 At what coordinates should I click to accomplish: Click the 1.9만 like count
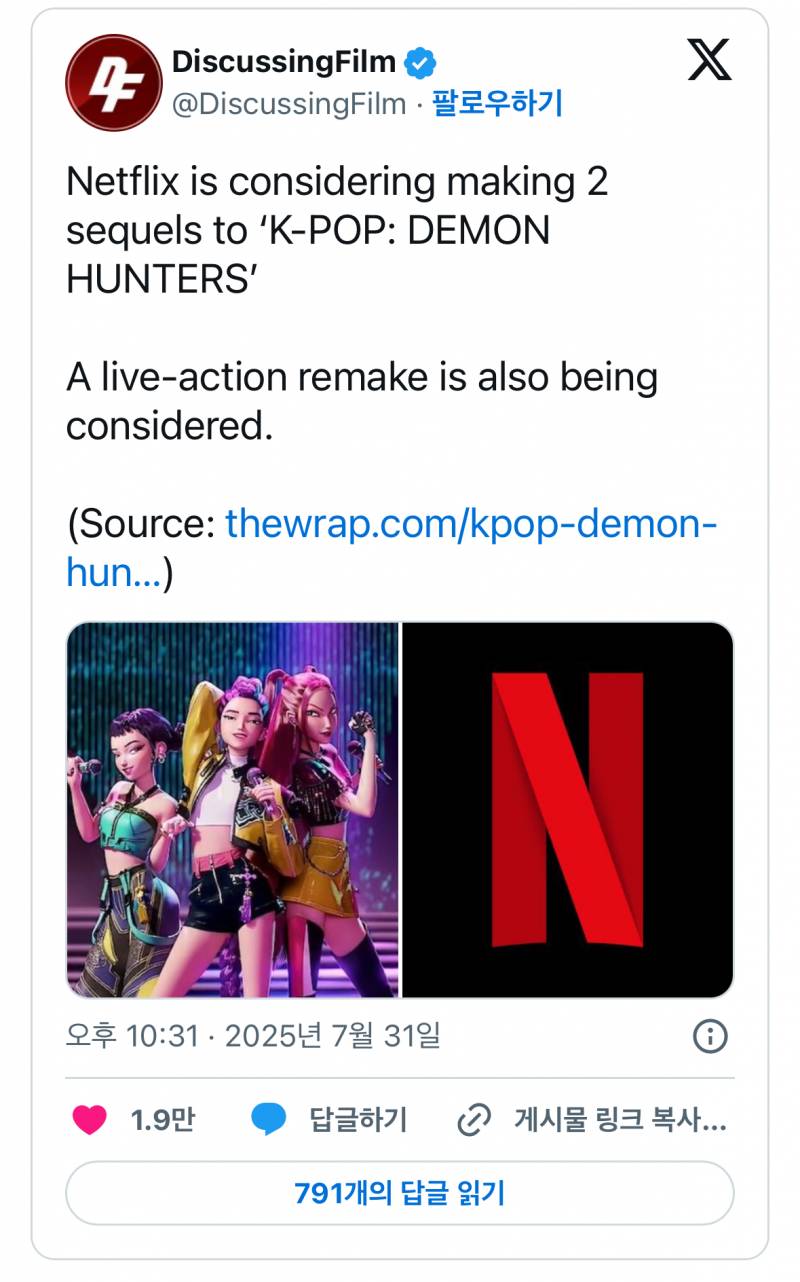point(162,1120)
